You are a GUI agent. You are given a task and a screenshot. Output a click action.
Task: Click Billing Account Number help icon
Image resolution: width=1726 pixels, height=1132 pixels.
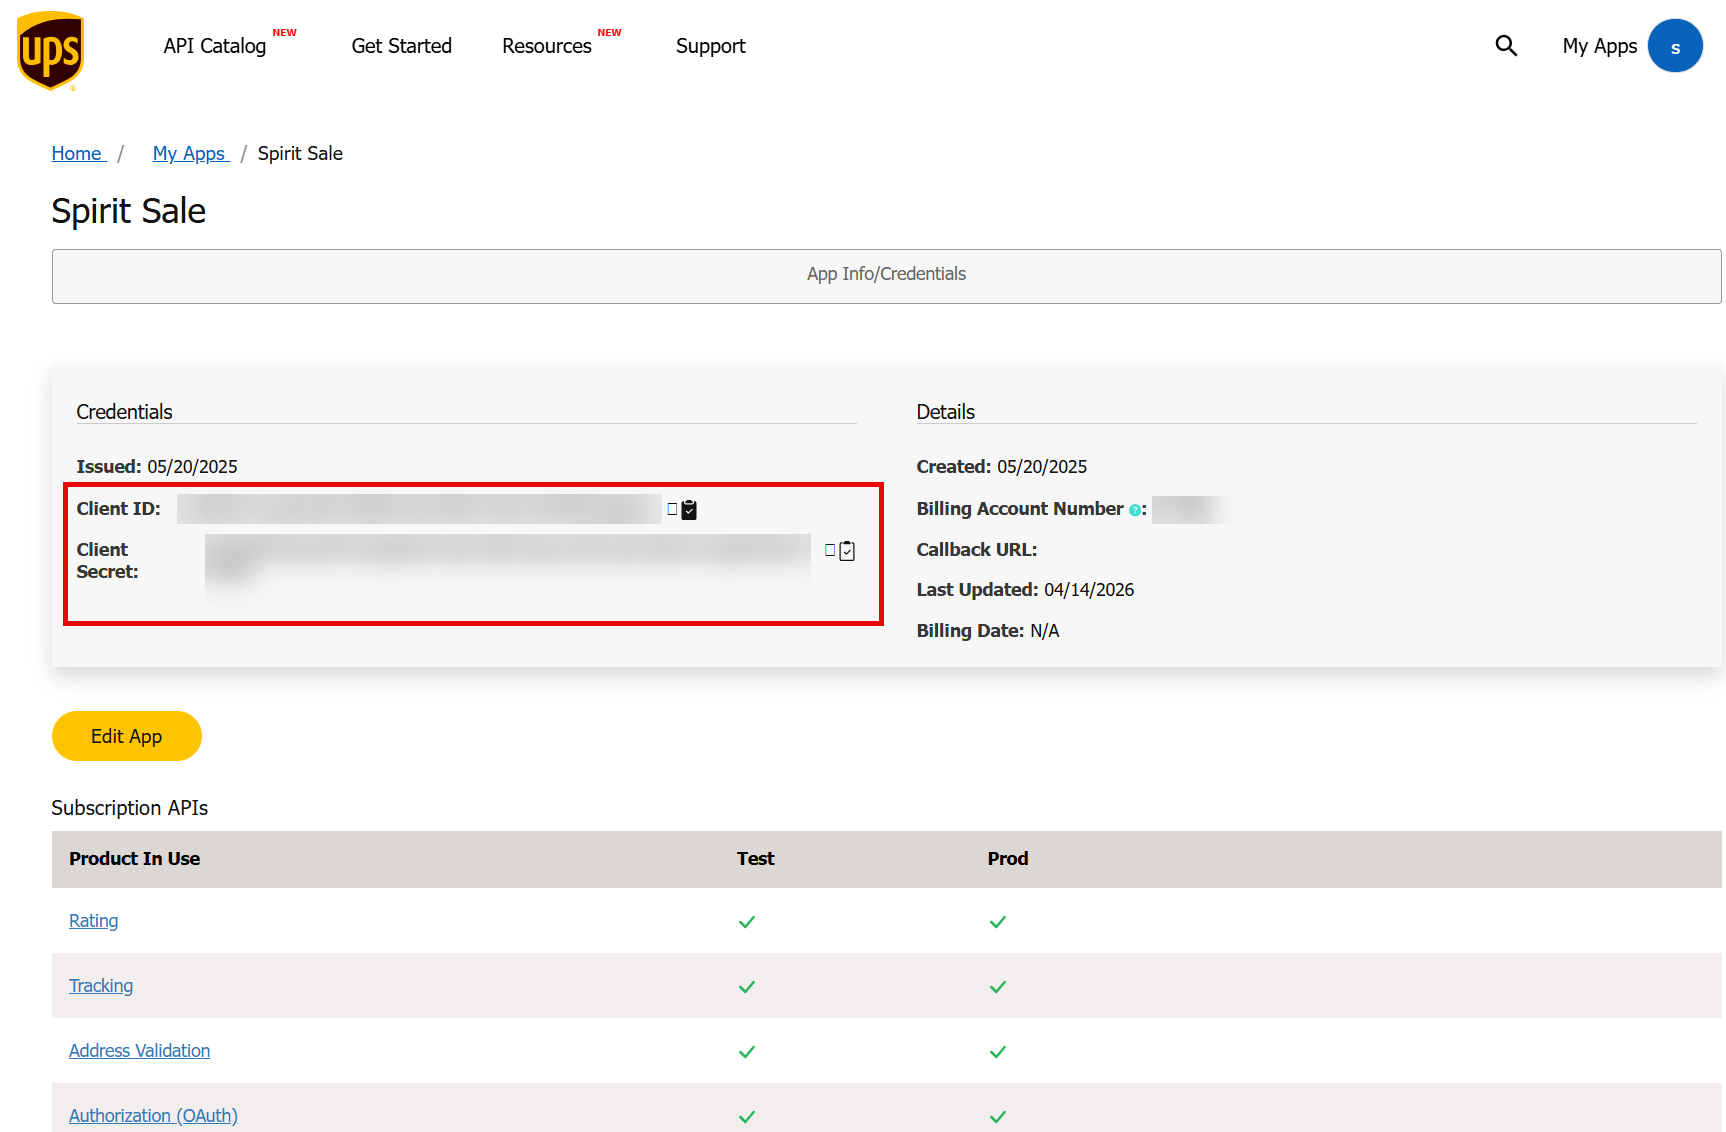(x=1135, y=510)
